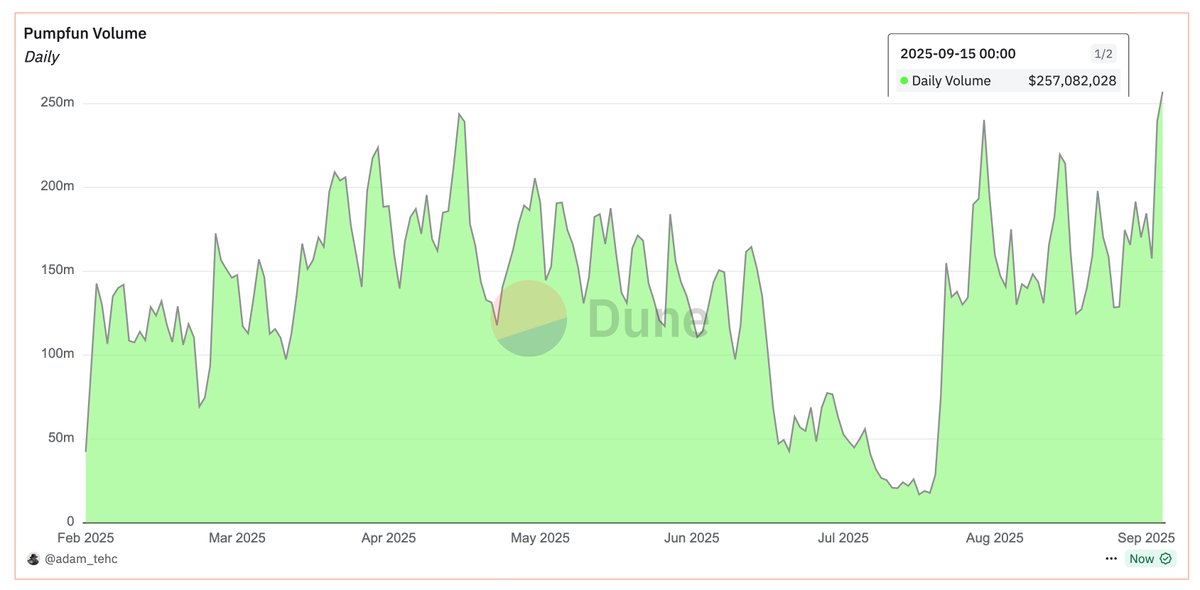Screen dimensions: 1200x590
Task: Click the Daily Volume tooltip label
Action: click(x=951, y=81)
